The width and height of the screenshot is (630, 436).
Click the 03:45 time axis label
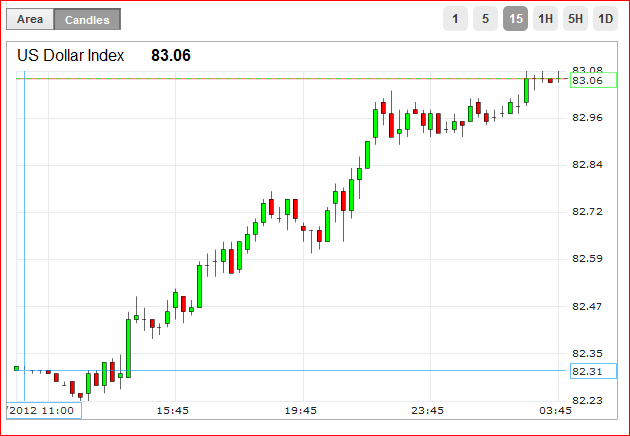tap(555, 411)
